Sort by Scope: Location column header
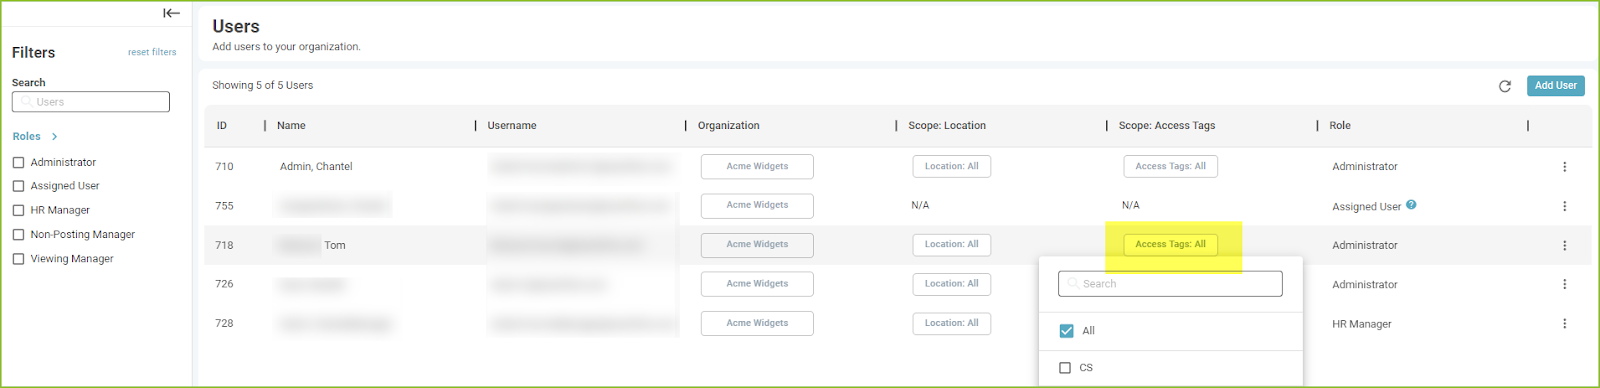Viewport: 1600px width, 388px height. pos(947,126)
